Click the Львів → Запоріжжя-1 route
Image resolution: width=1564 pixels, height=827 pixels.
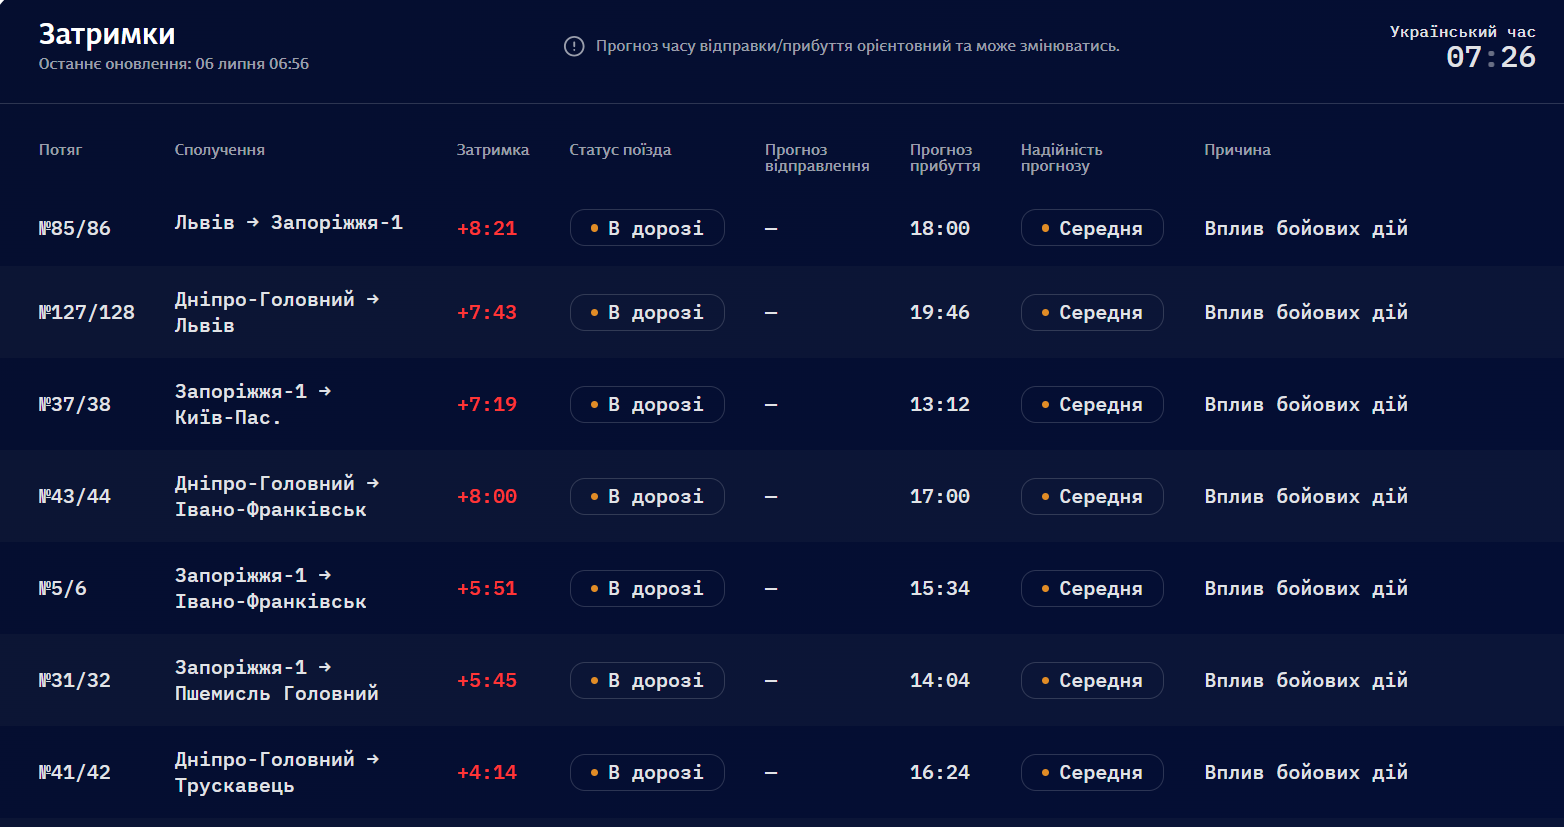[x=289, y=222]
